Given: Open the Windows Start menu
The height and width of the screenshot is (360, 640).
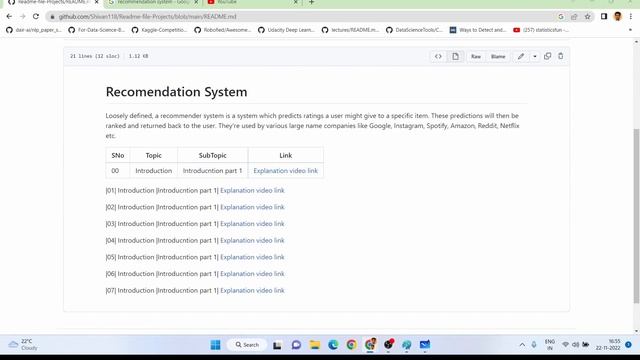Looking at the screenshot, I should (x=216, y=345).
